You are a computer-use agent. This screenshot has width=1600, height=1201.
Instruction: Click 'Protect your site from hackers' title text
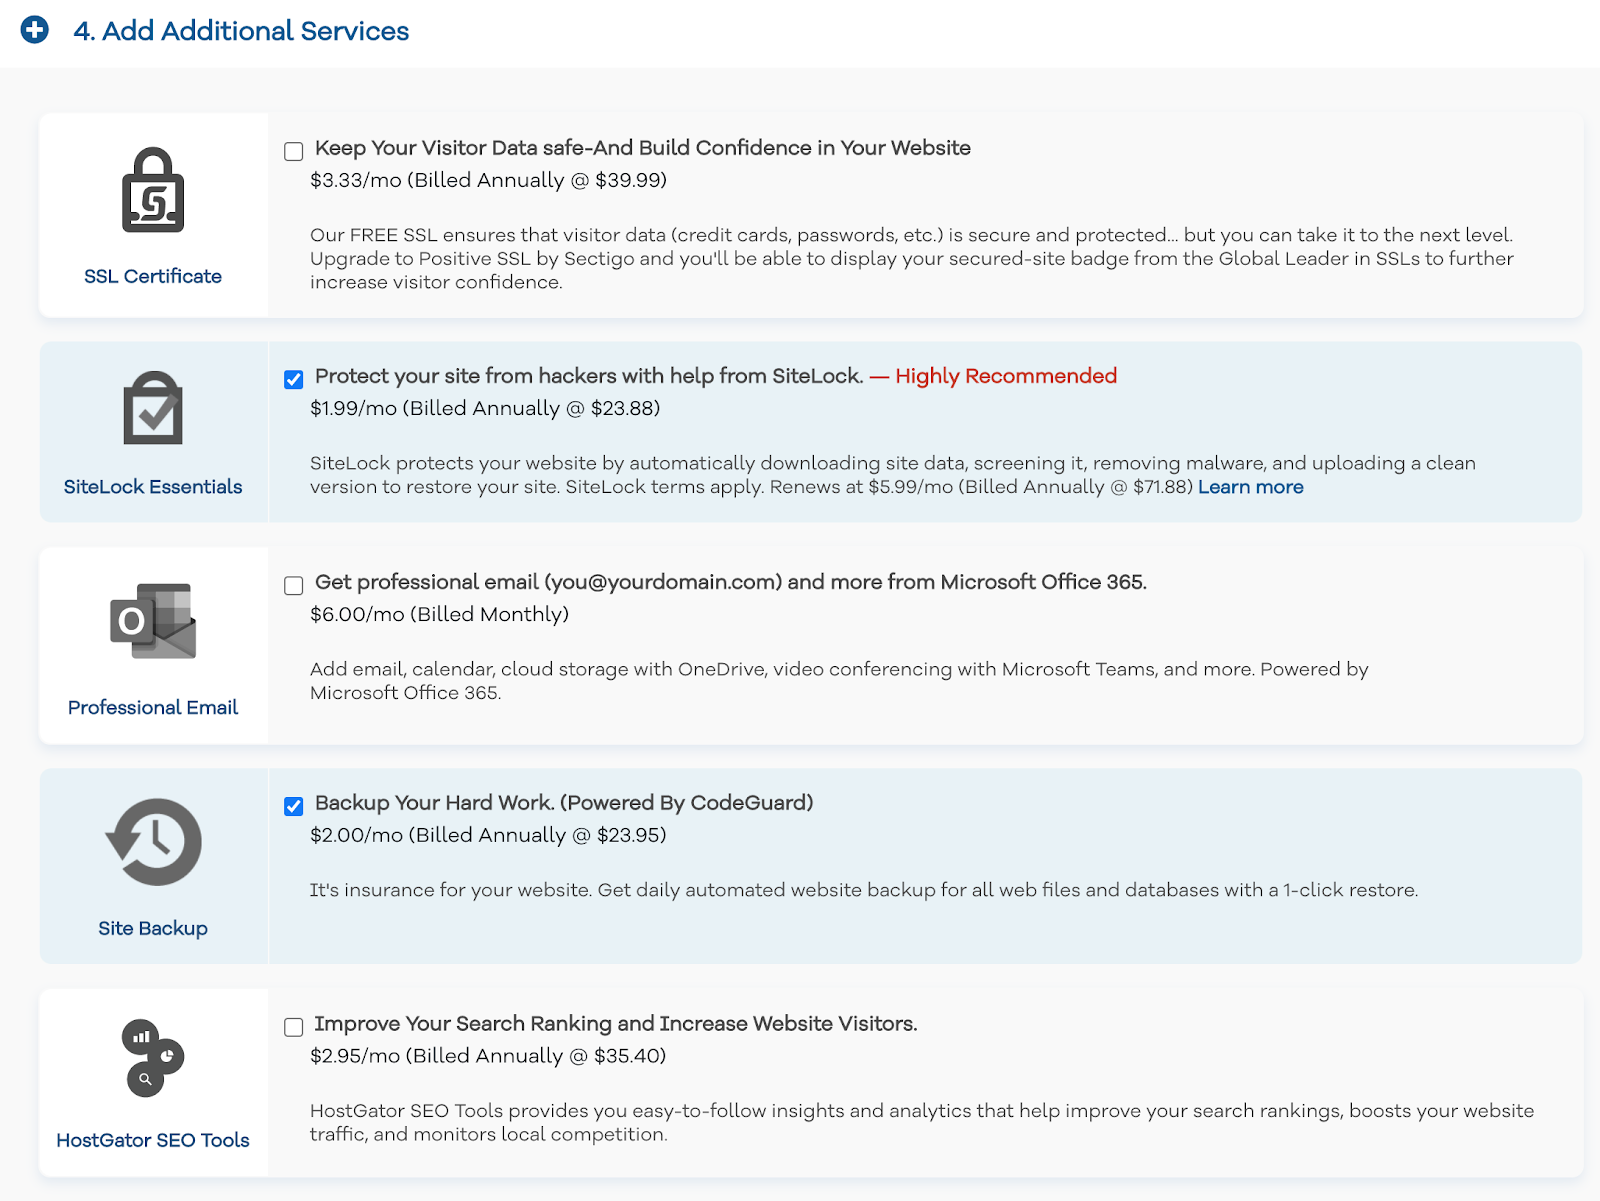click(x=589, y=376)
